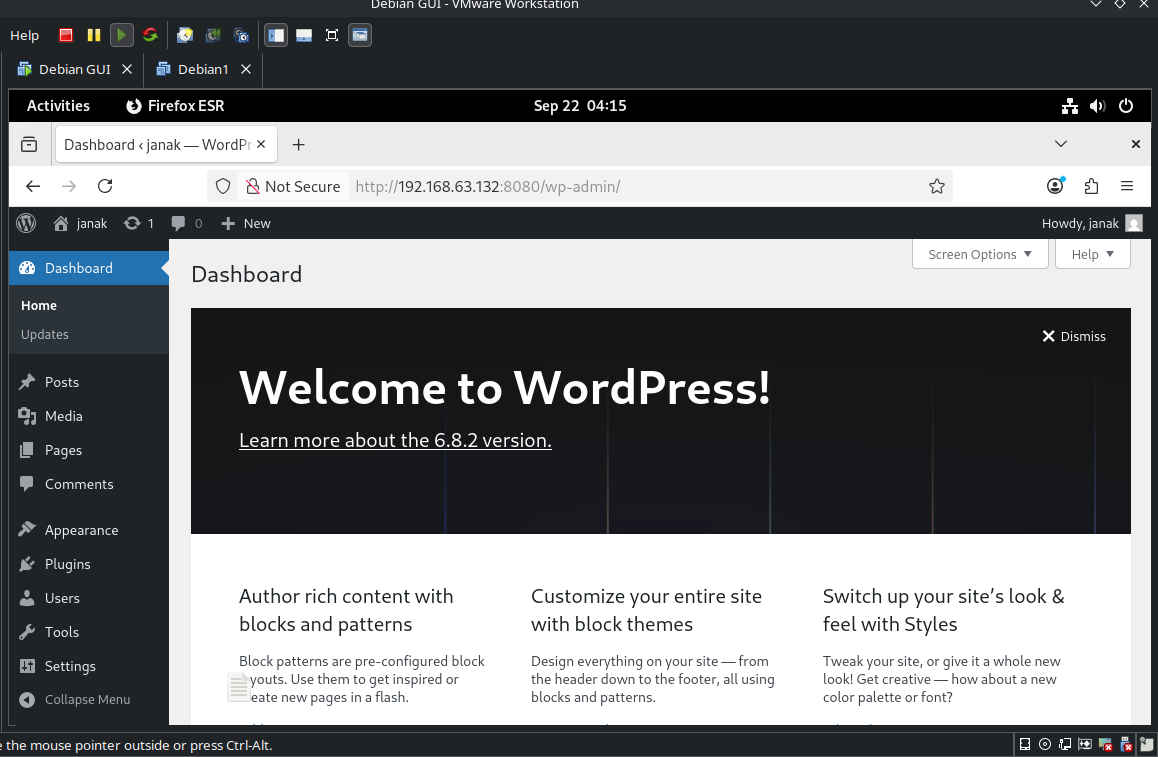Power off VM with red stop icon
Screen dimensions: 1158x757
66,35
